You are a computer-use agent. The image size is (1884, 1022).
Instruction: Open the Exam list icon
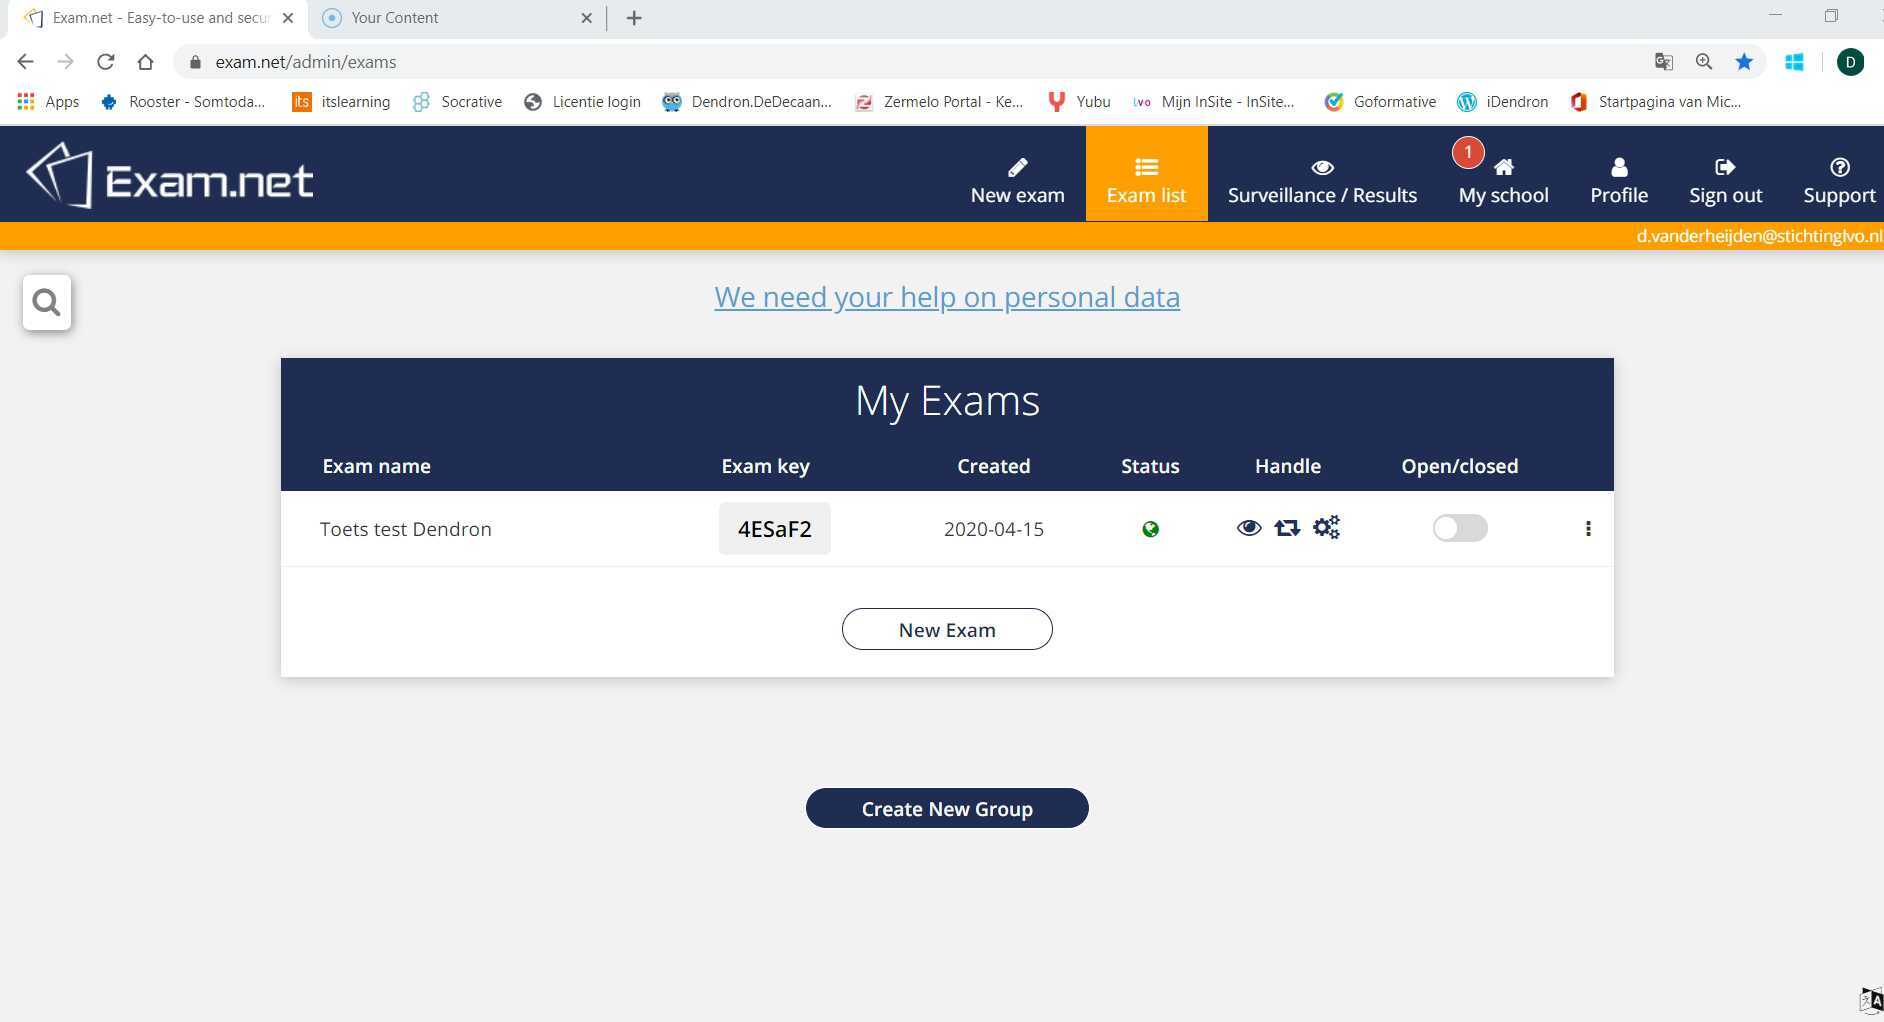pos(1147,167)
